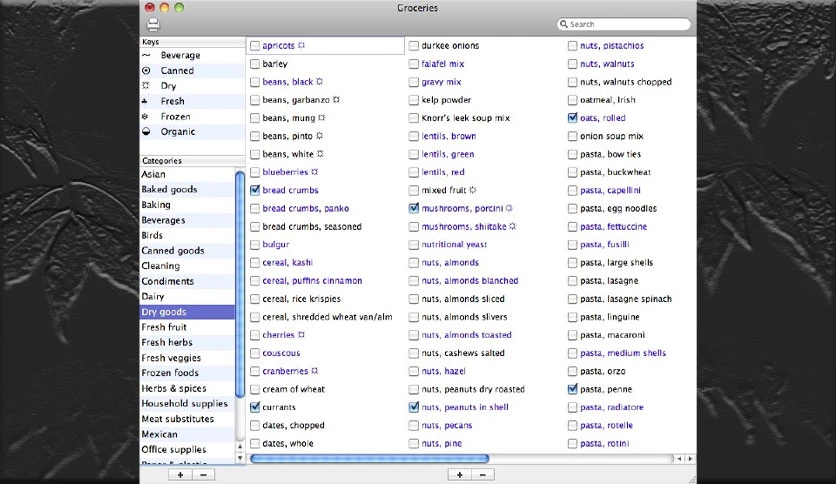Check the barley checkbox
836x484 pixels.
point(255,64)
